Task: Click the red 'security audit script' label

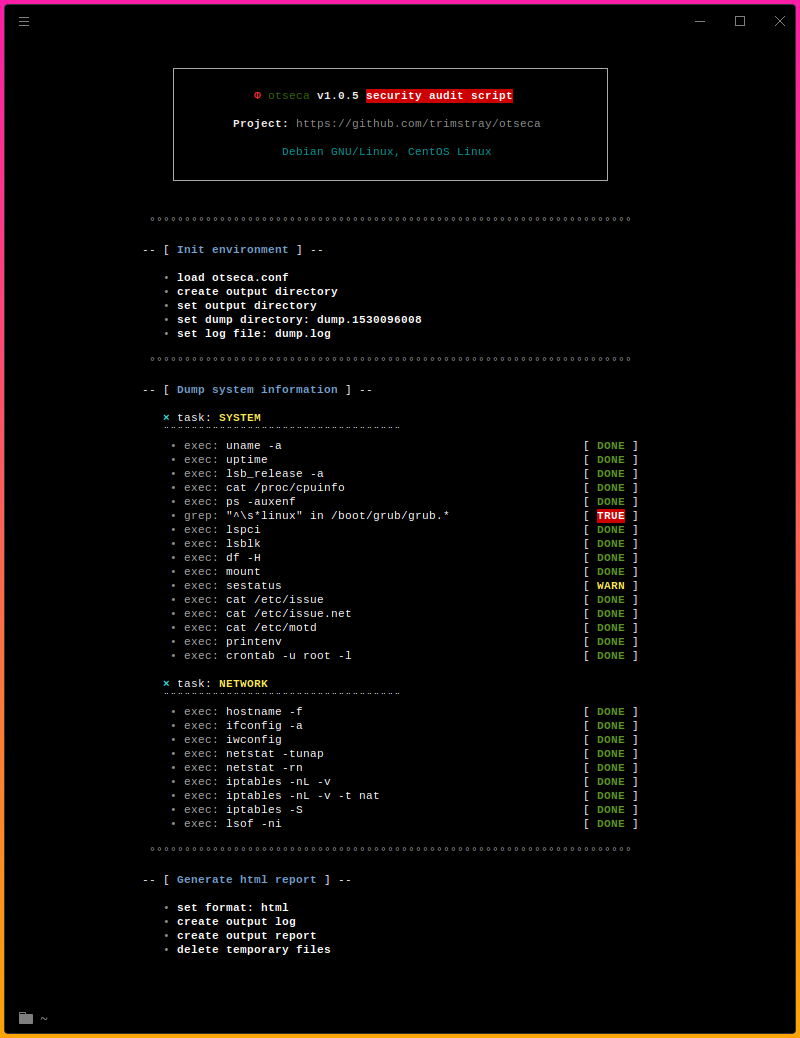Action: click(439, 96)
